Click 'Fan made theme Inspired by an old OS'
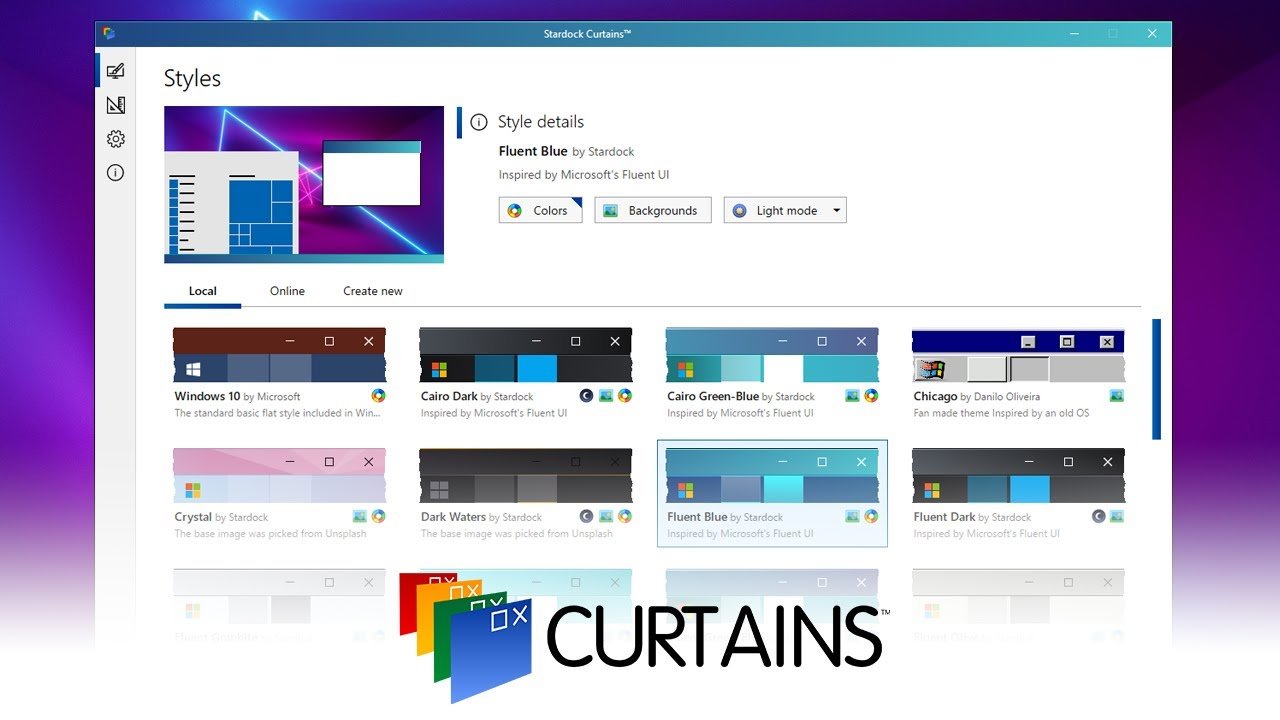 pos(1001,413)
